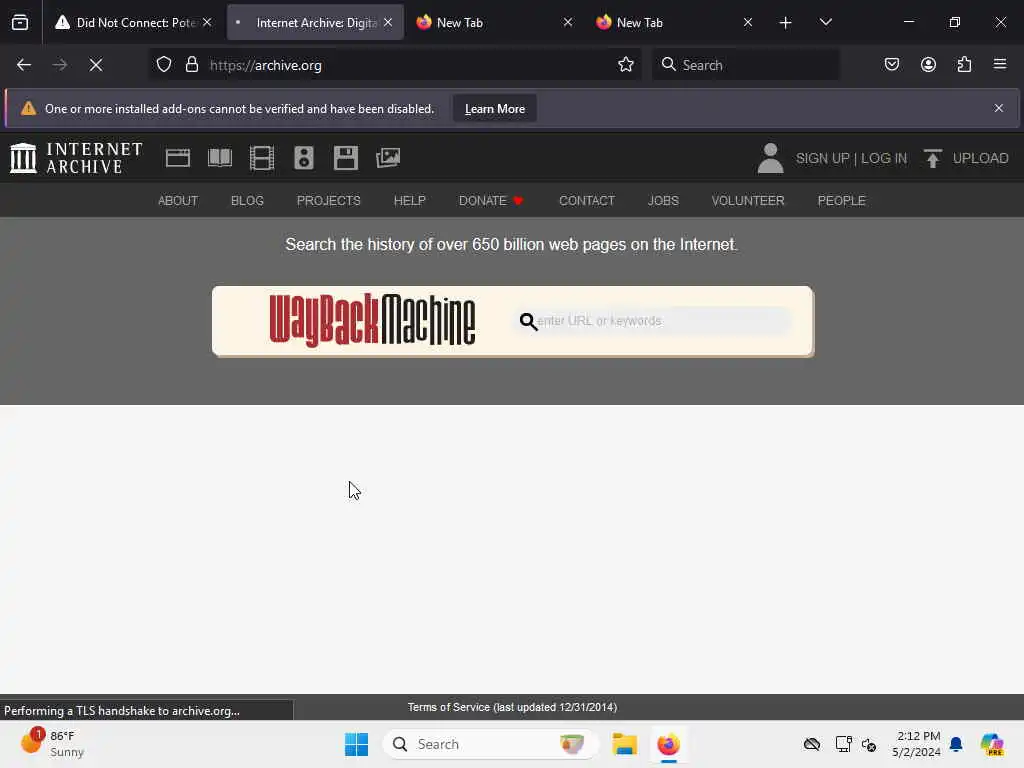Click the Wayback Machine logo
Viewport: 1024px width, 768px height.
[x=372, y=320]
